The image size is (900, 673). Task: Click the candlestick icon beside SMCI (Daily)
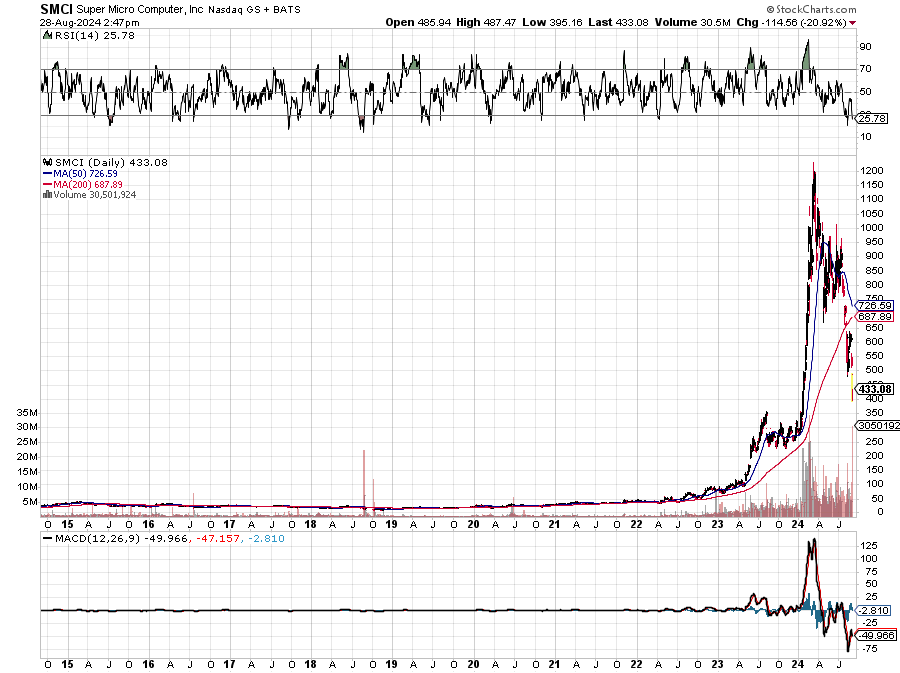pos(48,162)
